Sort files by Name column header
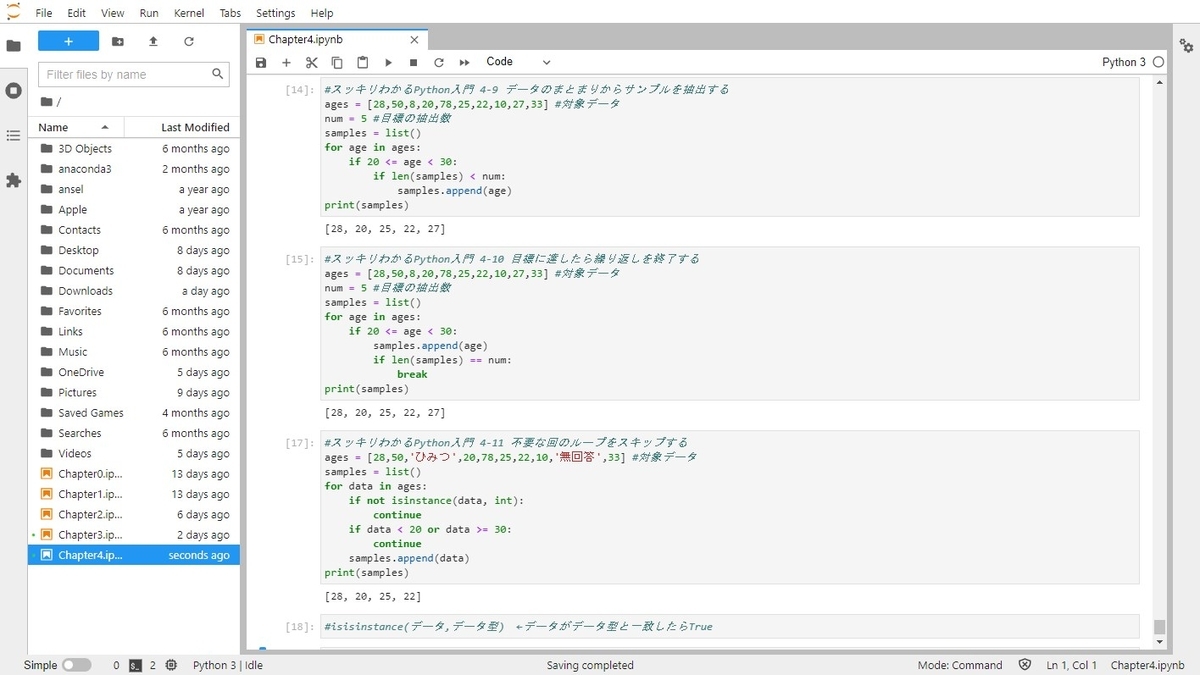The height and width of the screenshot is (675, 1200). pos(76,127)
